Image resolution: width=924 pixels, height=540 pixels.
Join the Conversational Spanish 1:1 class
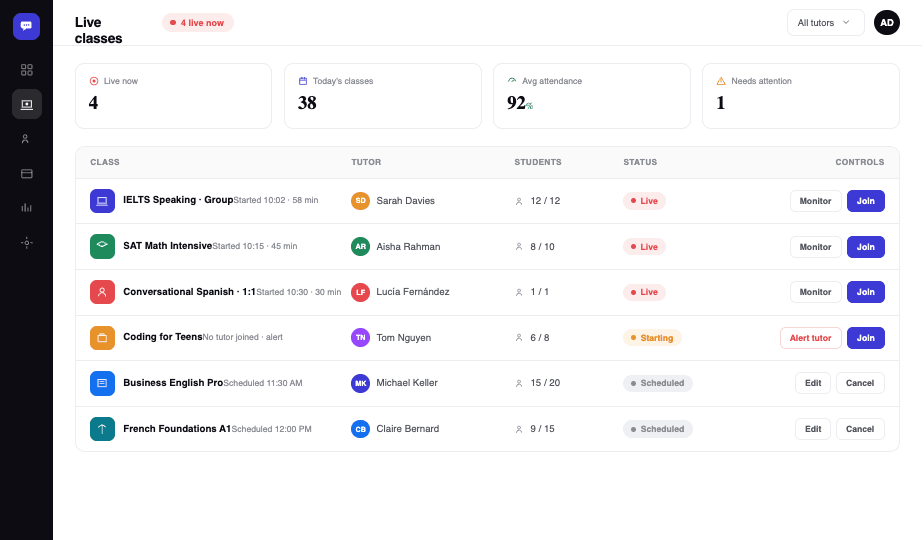click(x=866, y=292)
